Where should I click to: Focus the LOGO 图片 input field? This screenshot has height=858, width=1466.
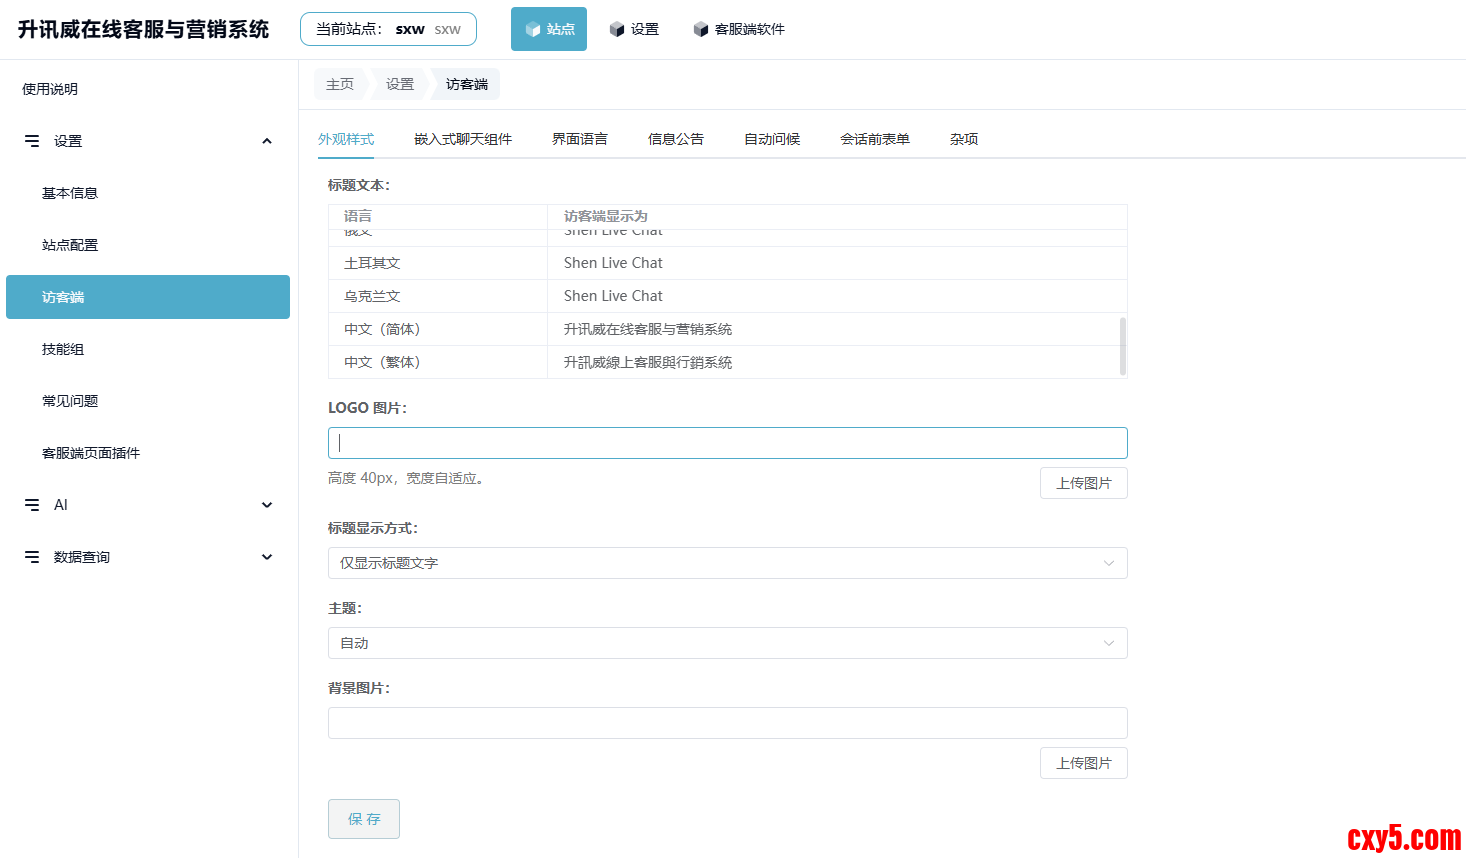pos(728,443)
